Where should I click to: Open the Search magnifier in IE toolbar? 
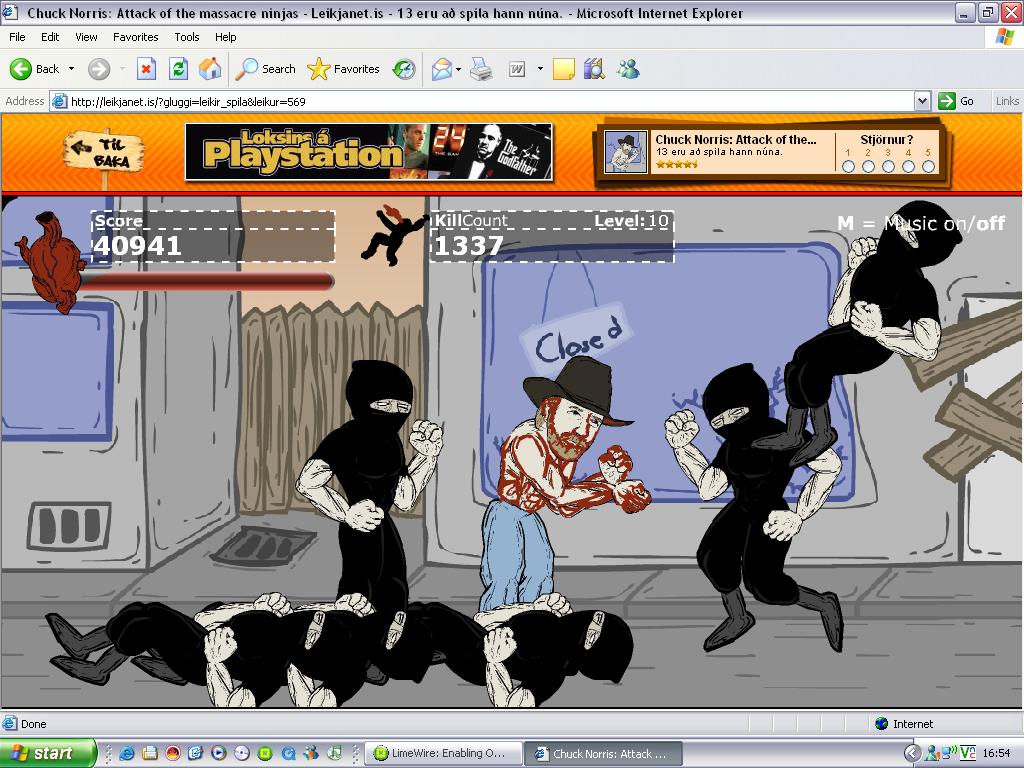265,69
